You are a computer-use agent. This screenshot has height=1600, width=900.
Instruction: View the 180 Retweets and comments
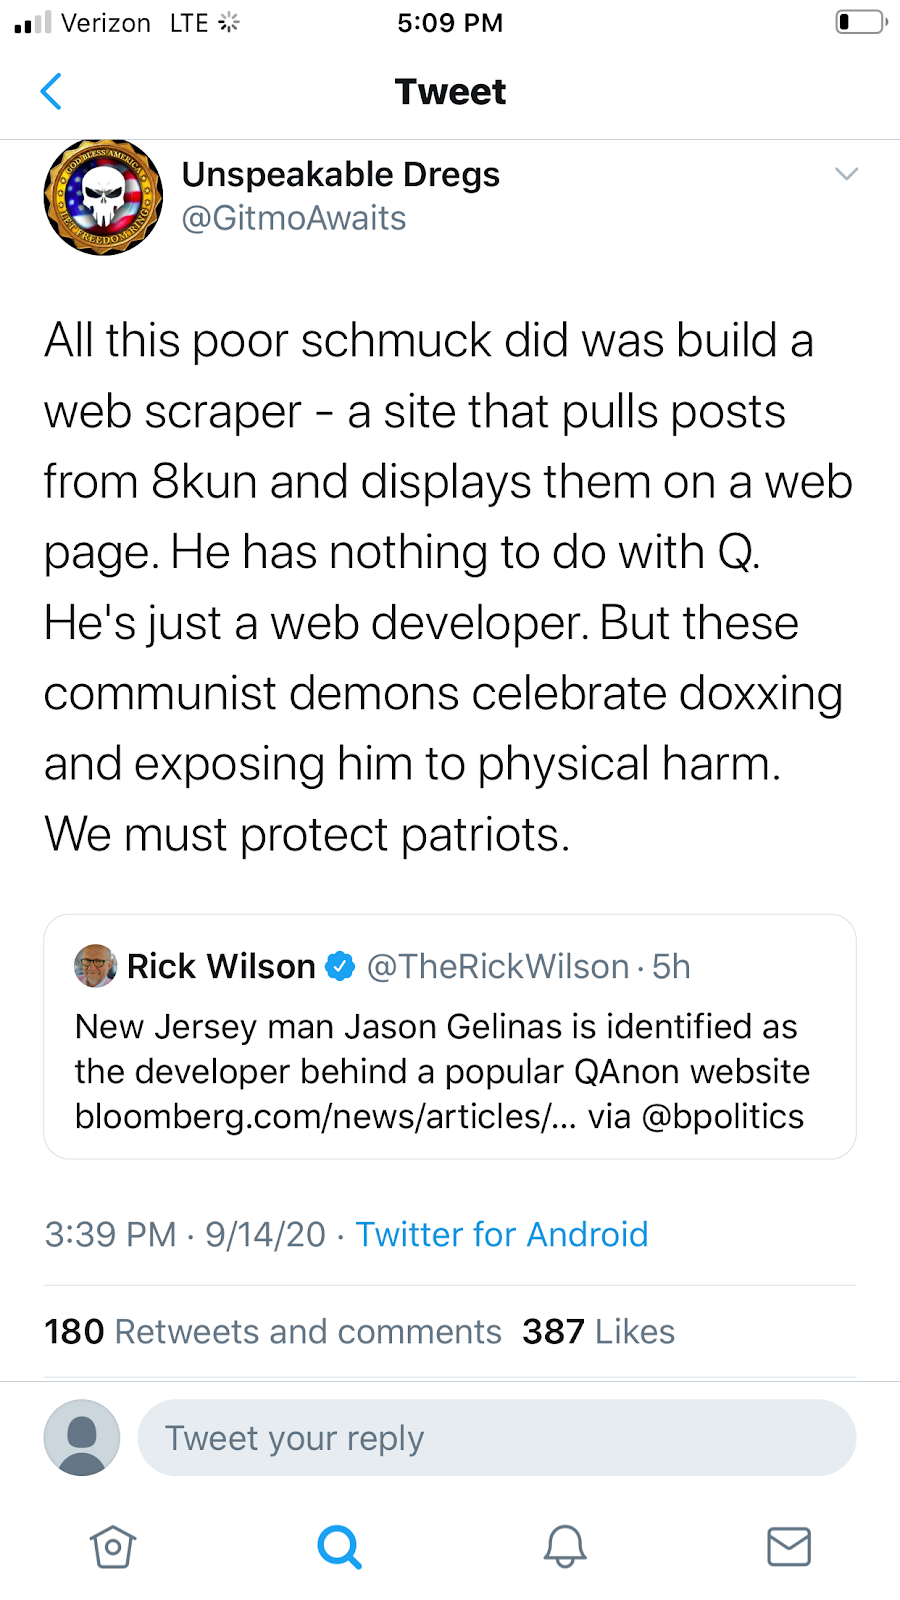[x=272, y=1332]
